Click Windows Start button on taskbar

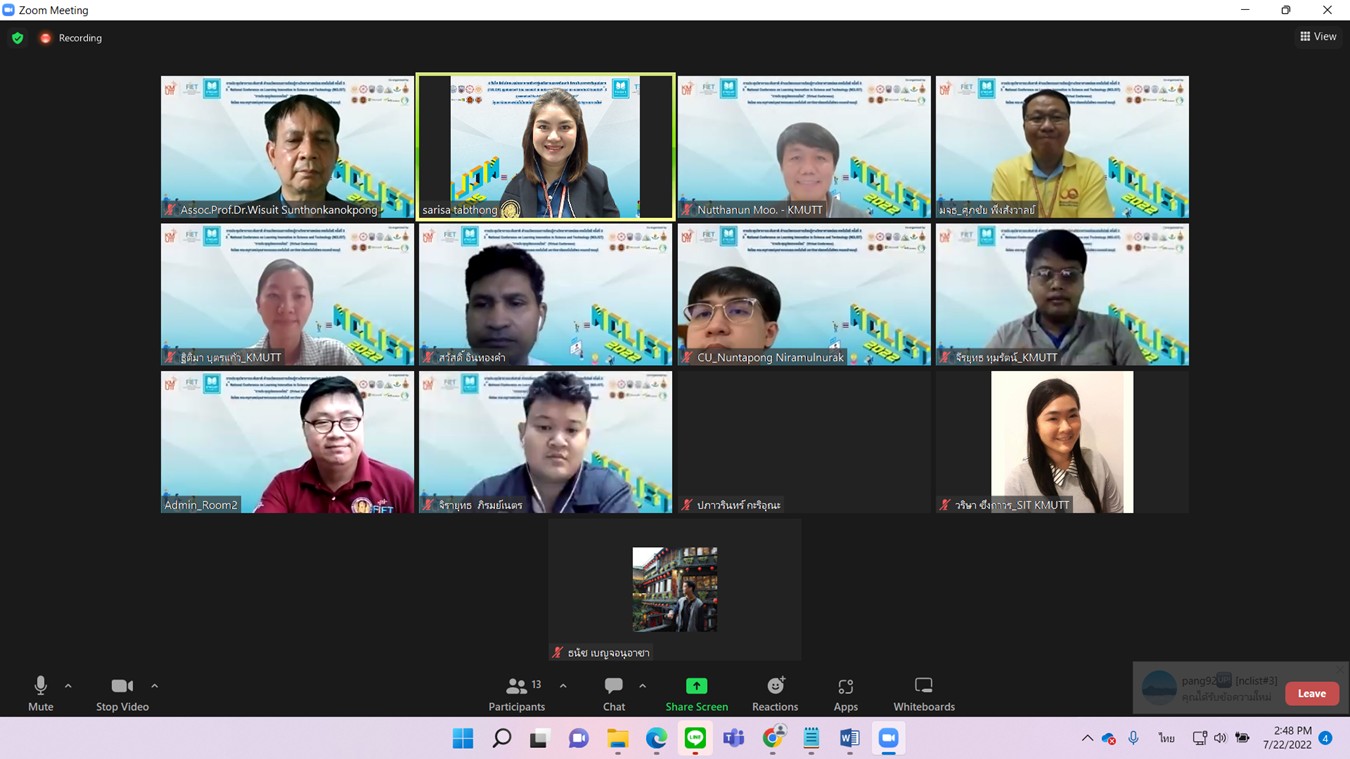[x=463, y=738]
